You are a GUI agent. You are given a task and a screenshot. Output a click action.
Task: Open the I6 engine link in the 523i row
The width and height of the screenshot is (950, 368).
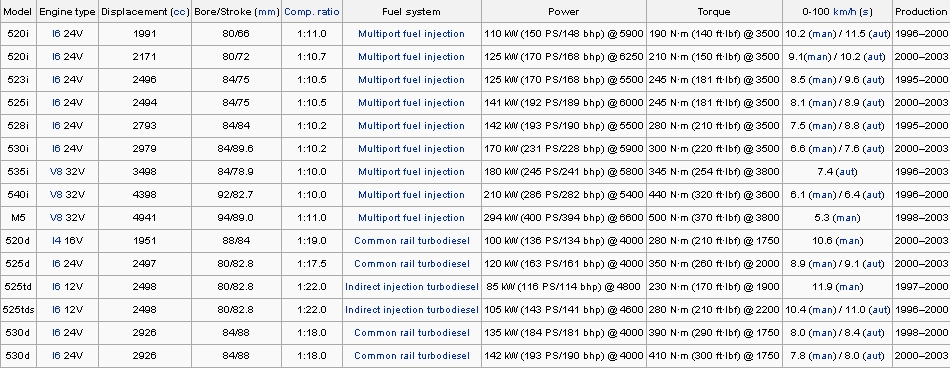[x=56, y=80]
